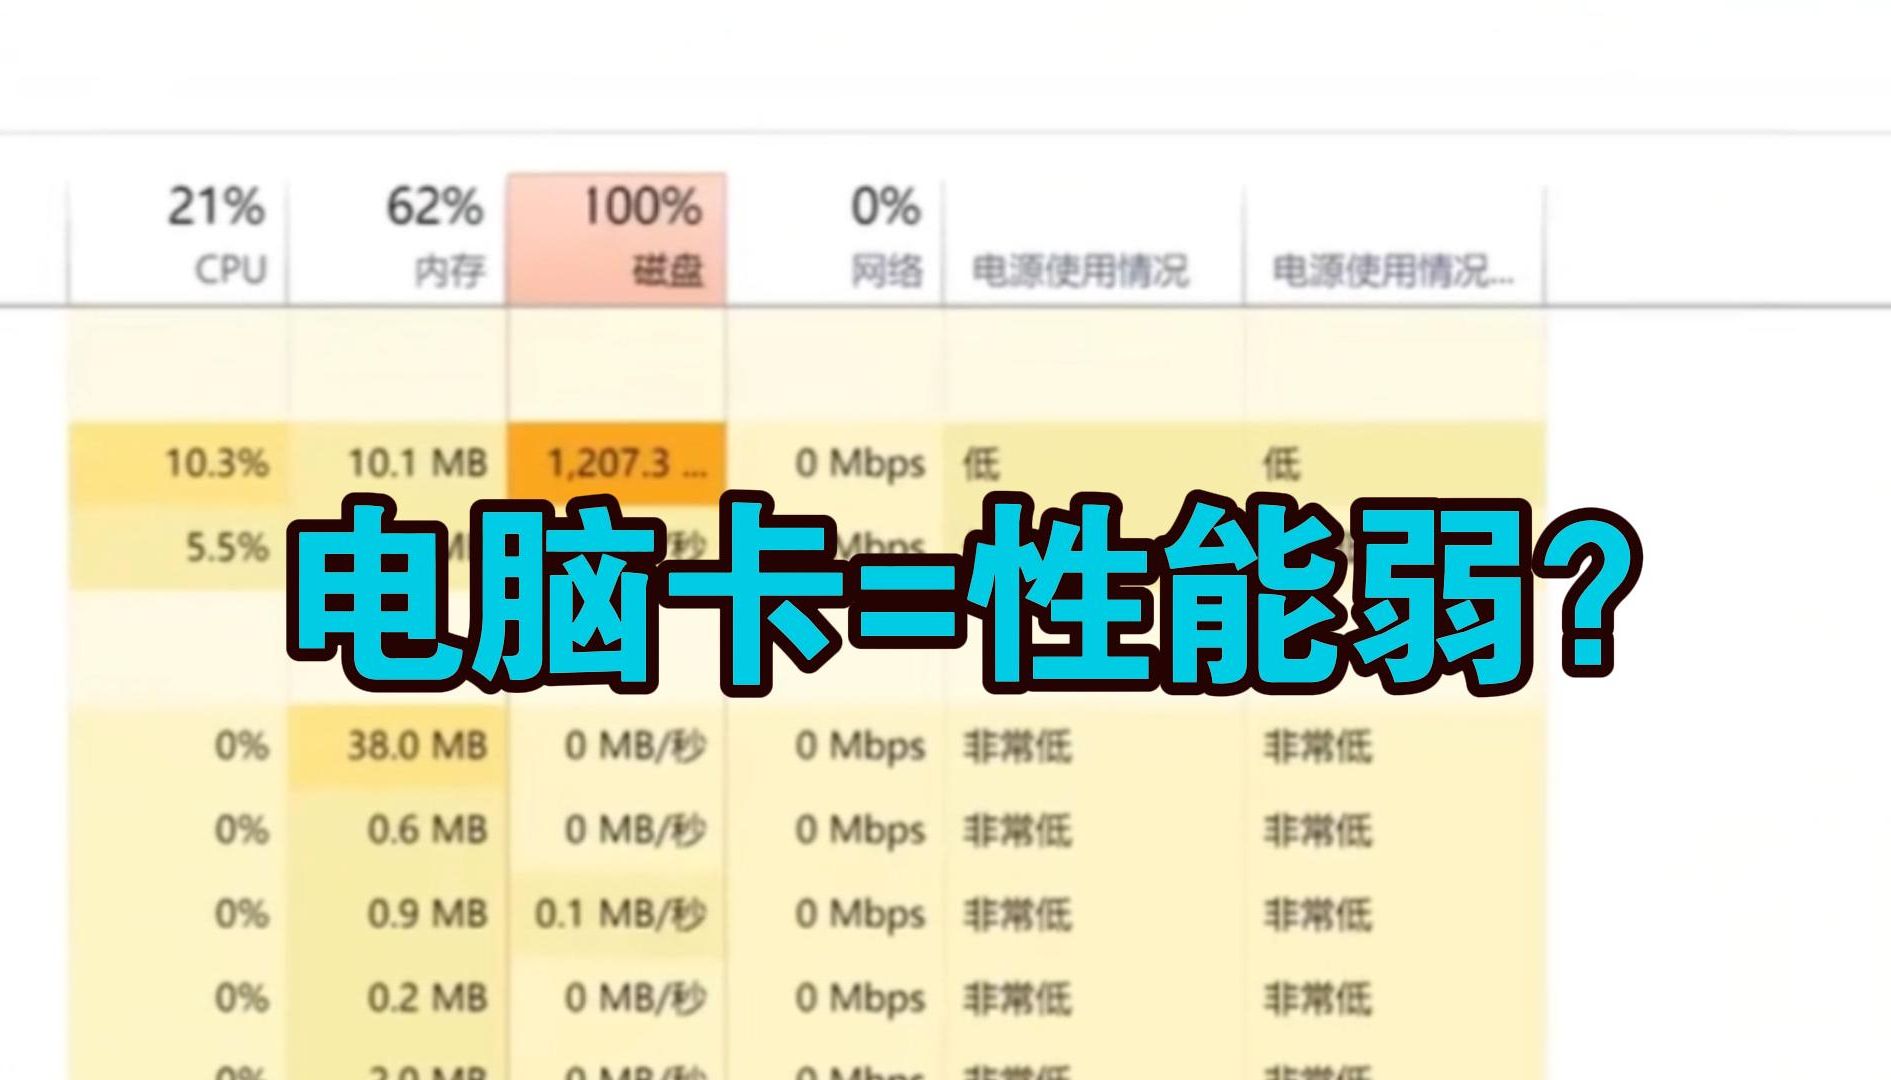Select the 38.0 MB memory cell
Screen dimensions: 1891x1080
(397, 746)
